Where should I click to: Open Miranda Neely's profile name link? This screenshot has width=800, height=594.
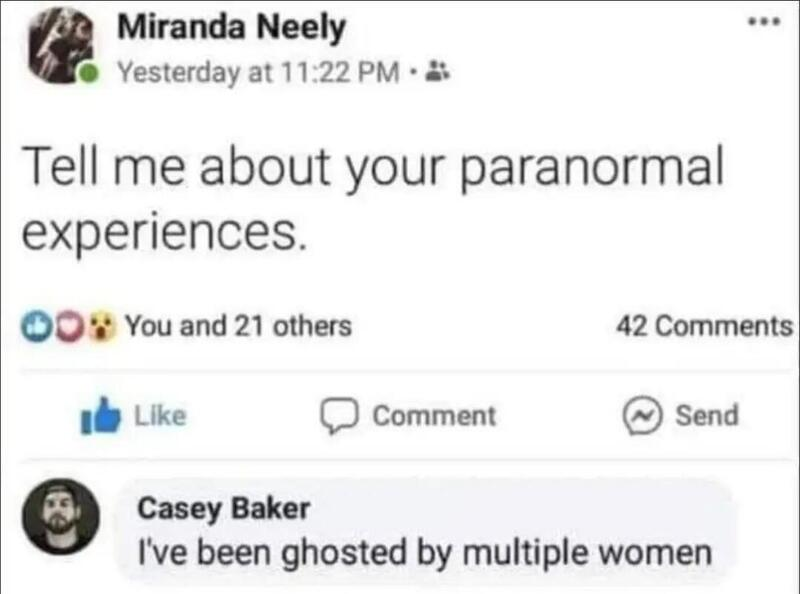click(x=231, y=28)
